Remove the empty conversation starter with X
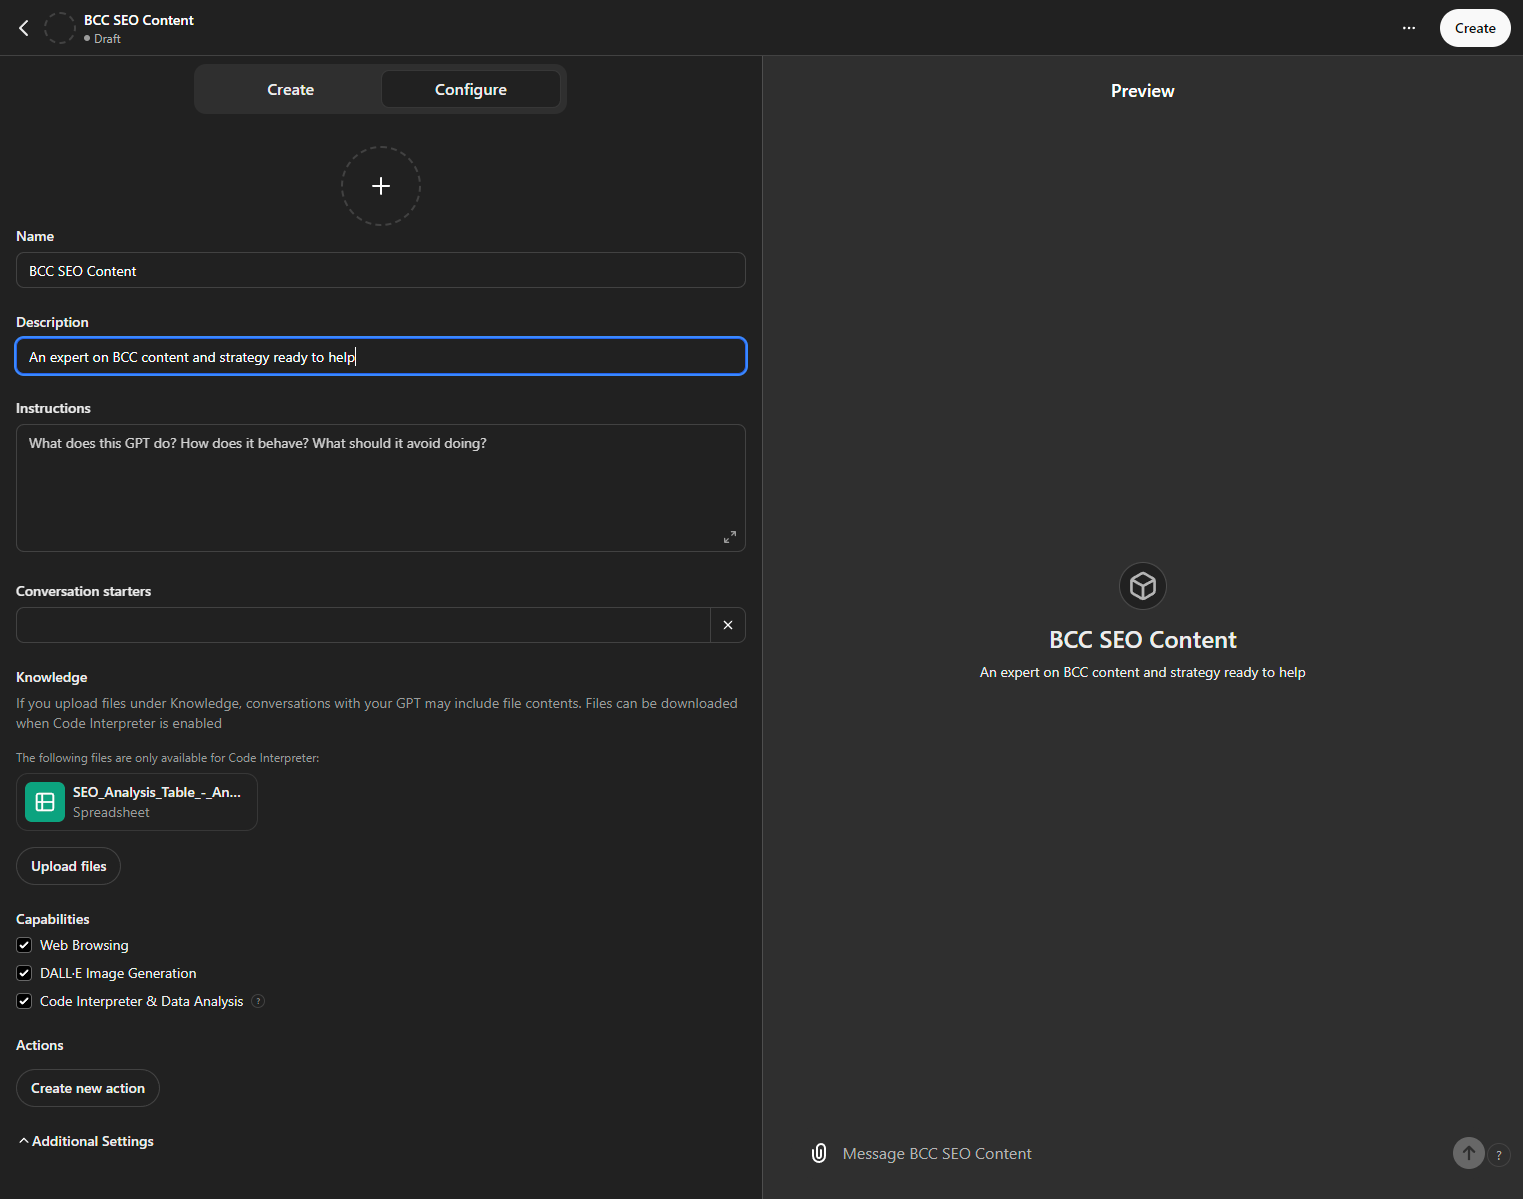 (728, 625)
